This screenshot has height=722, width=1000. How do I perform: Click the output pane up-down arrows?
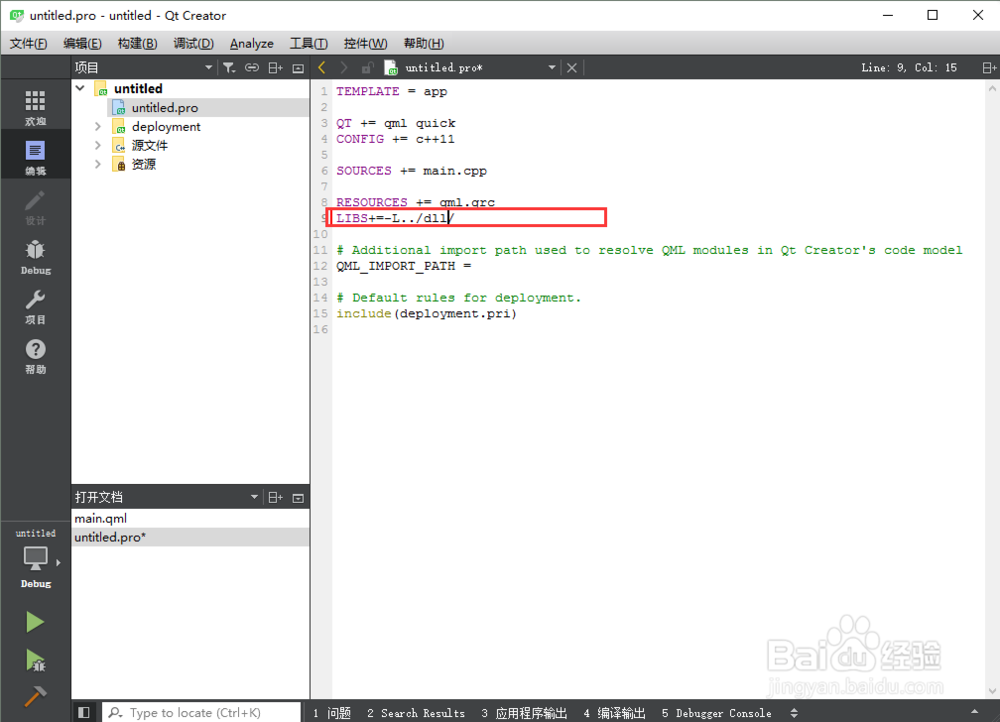tap(794, 713)
